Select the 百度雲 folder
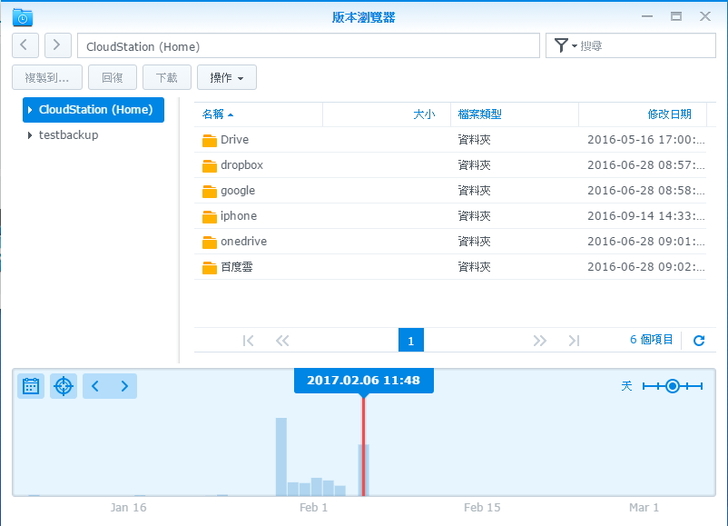 [236, 267]
